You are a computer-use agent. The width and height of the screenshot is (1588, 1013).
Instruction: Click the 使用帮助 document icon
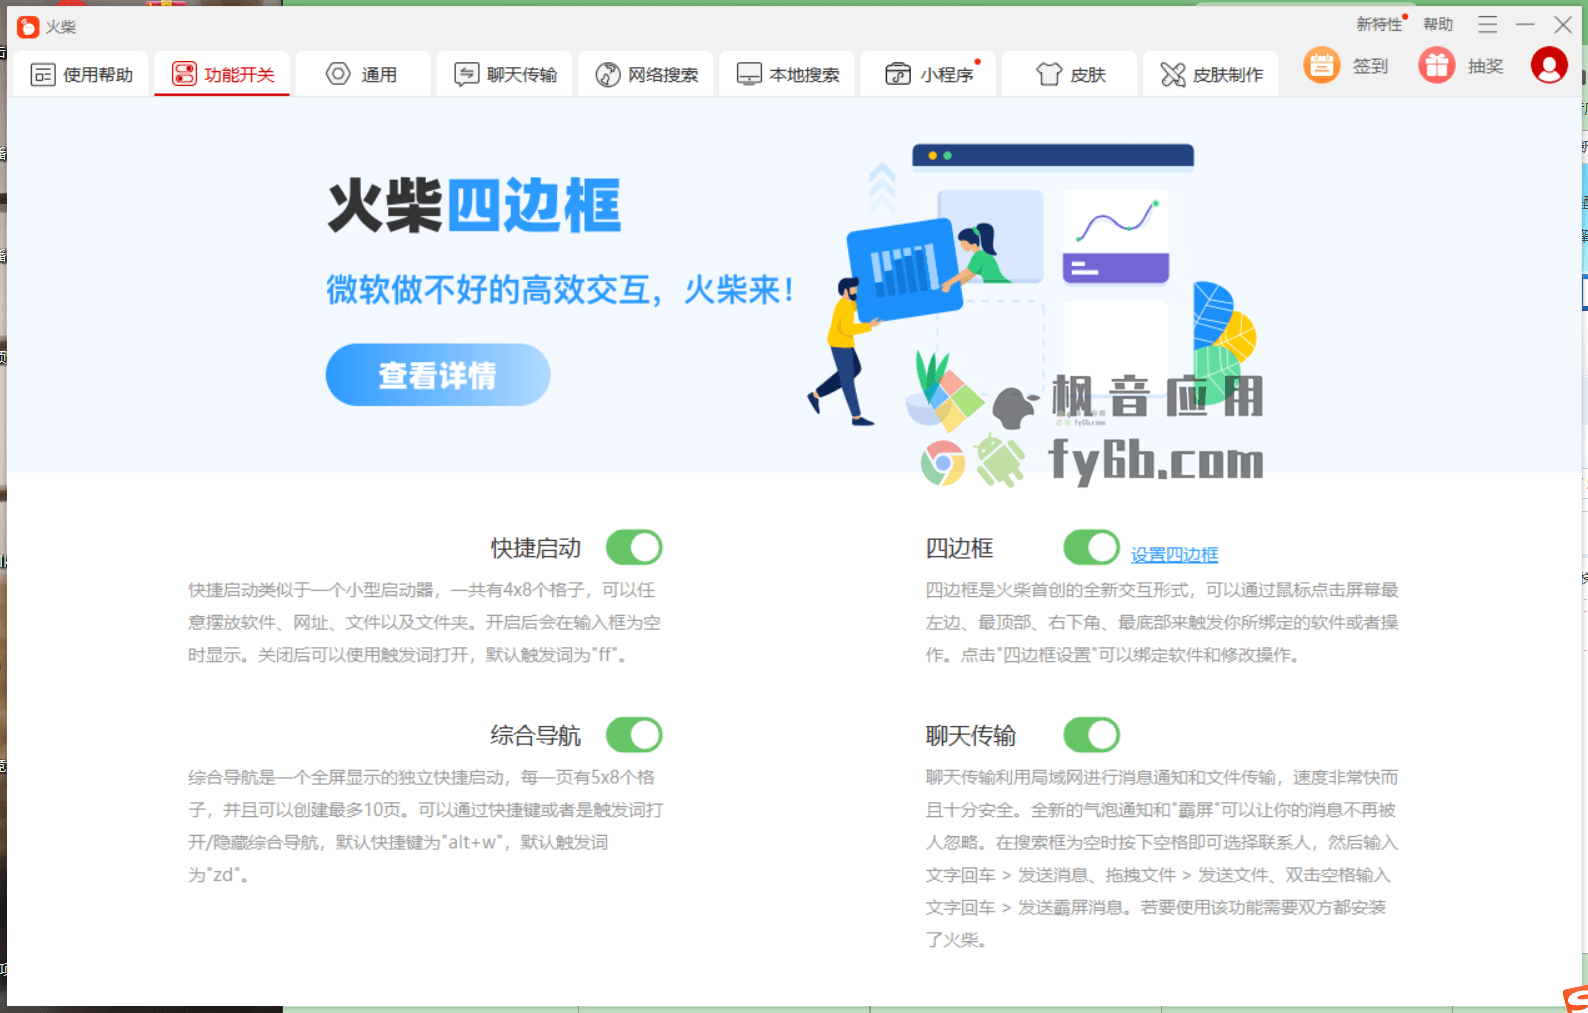coord(43,74)
